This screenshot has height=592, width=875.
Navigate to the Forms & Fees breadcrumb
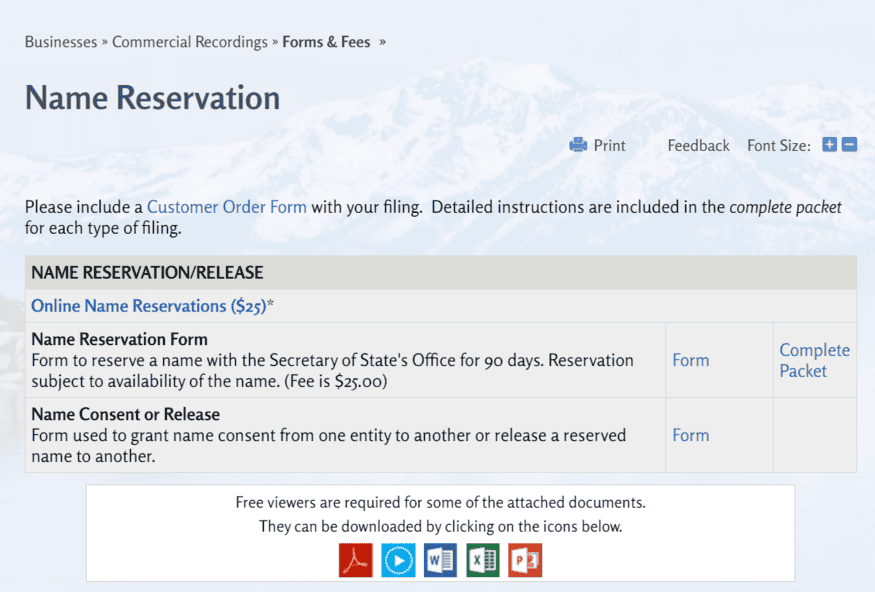point(326,42)
